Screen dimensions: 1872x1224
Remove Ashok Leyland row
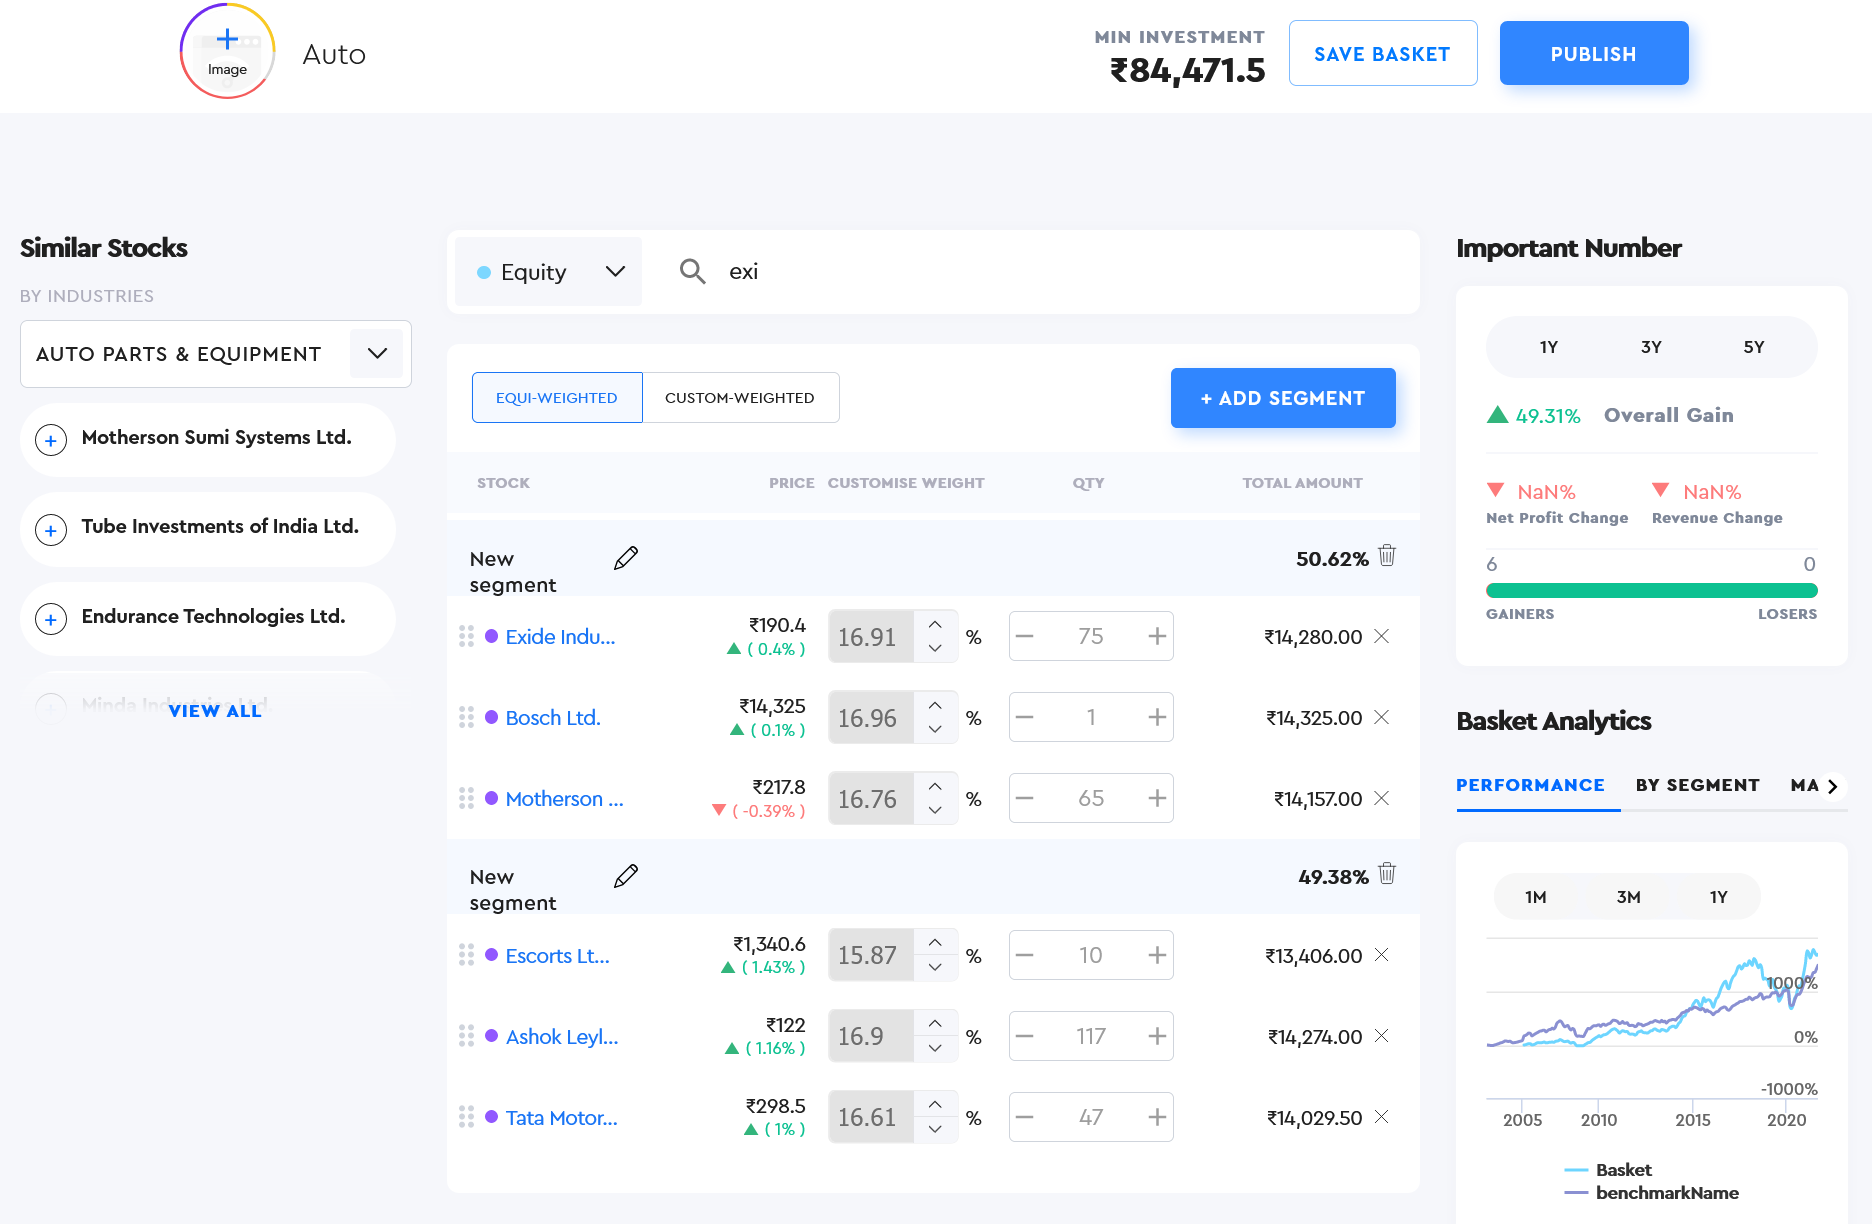pos(1382,1036)
